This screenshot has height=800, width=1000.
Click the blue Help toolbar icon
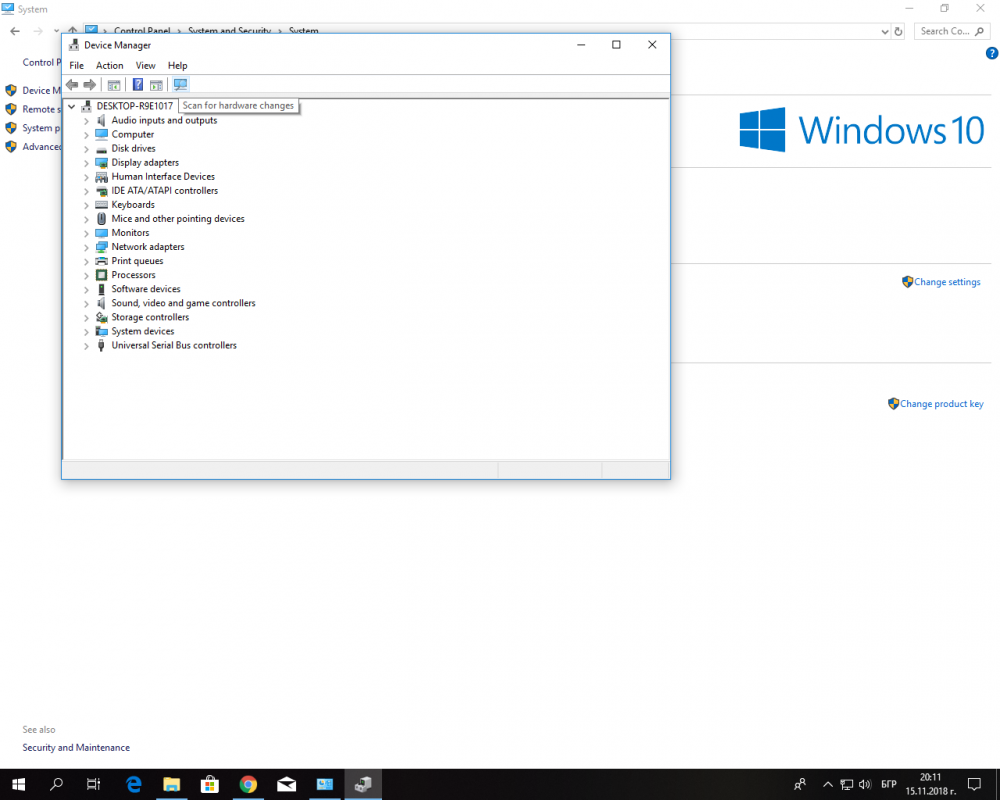pos(138,85)
